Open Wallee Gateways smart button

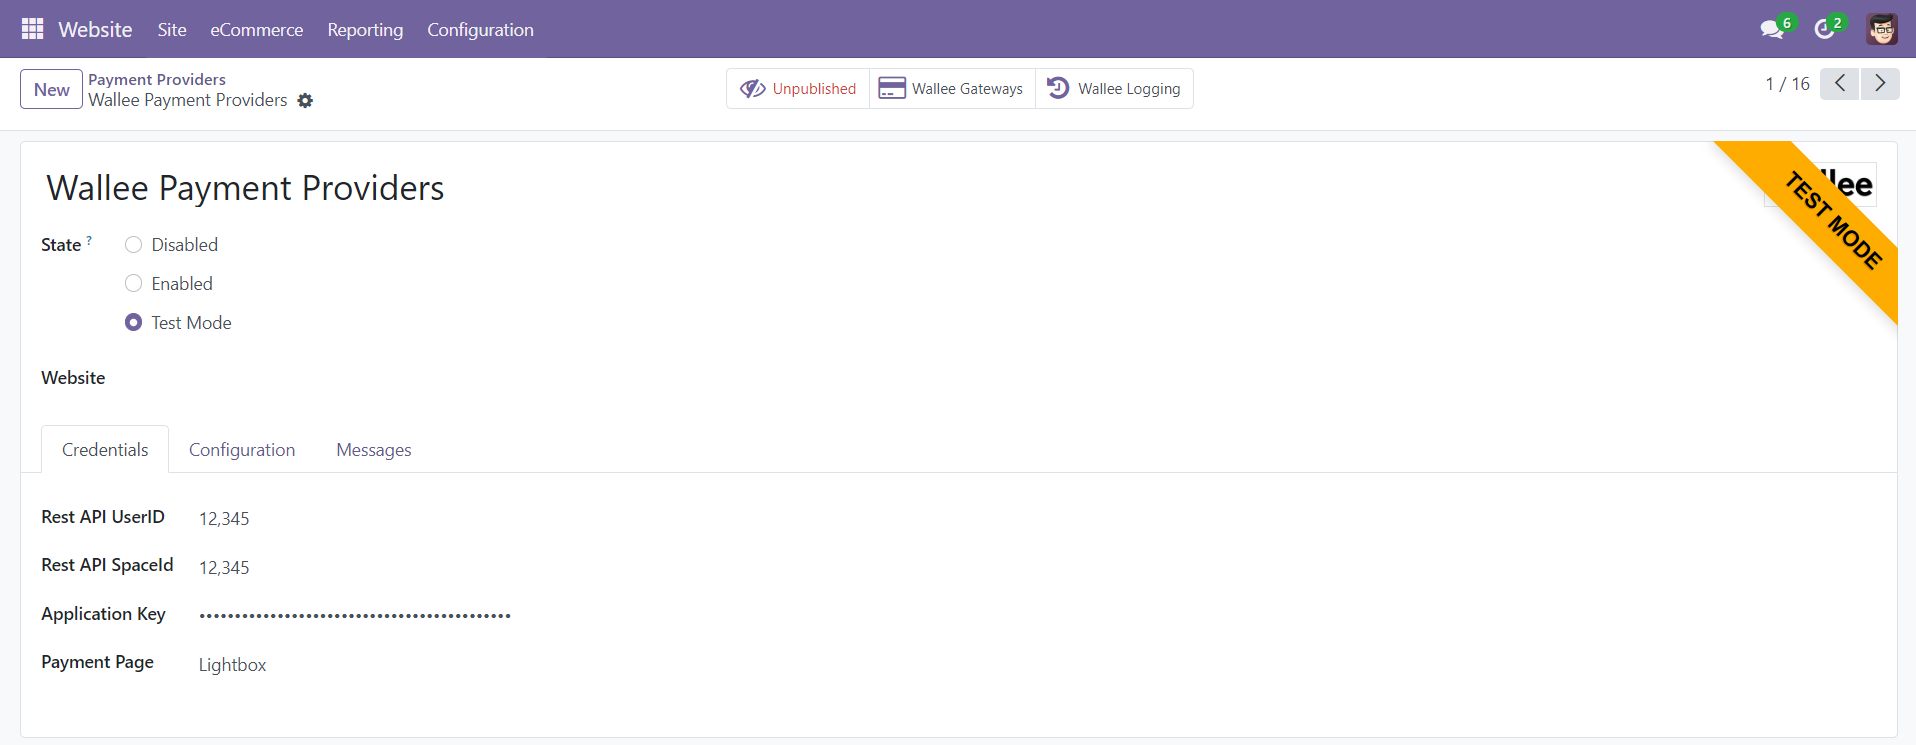952,89
